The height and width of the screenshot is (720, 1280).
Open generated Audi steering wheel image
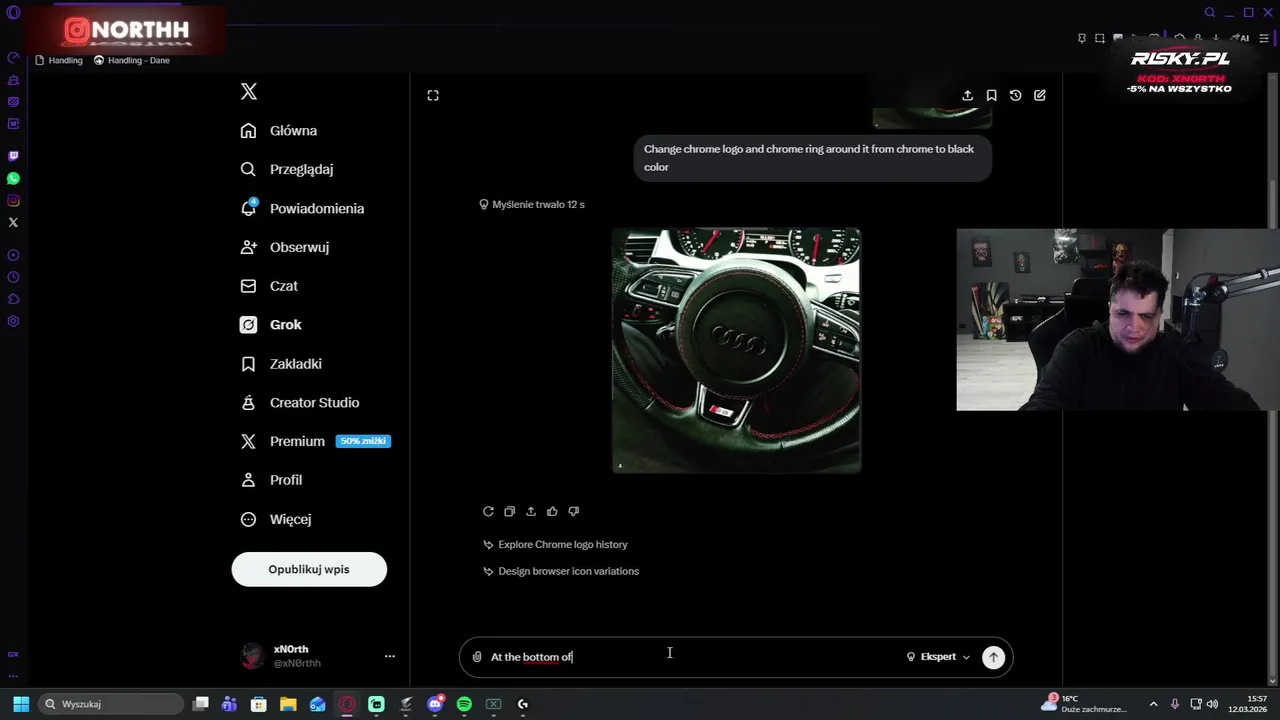(737, 350)
